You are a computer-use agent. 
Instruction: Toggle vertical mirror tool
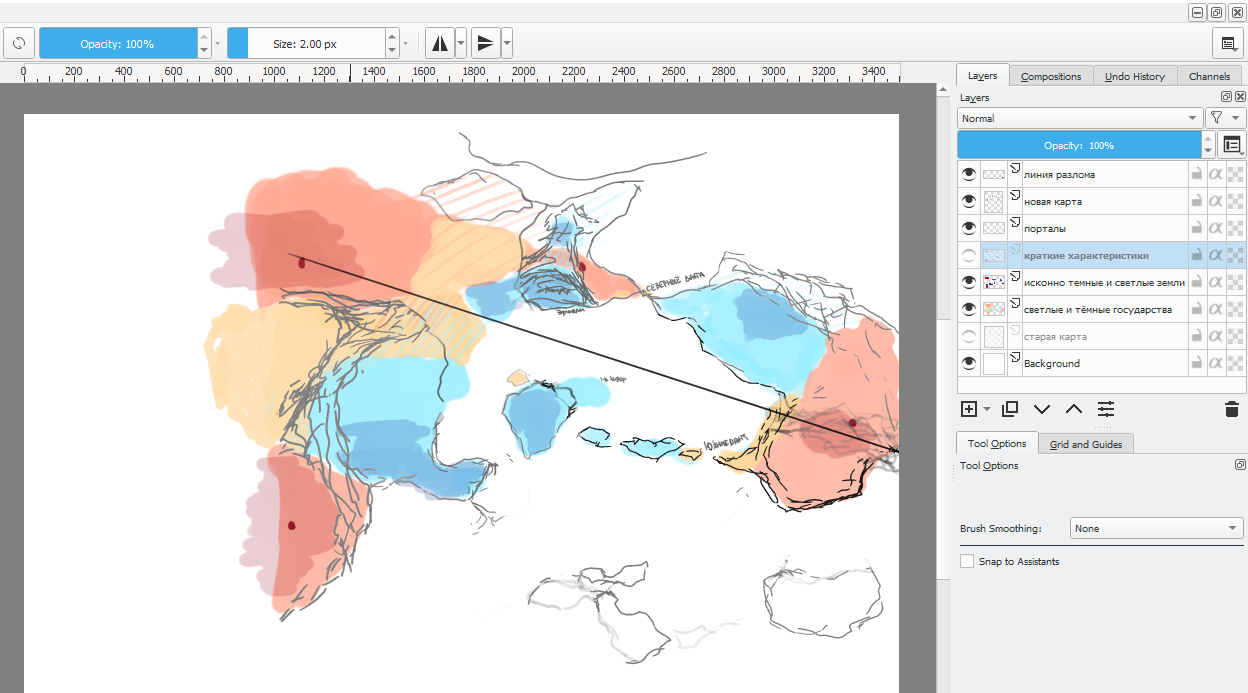click(x=485, y=44)
